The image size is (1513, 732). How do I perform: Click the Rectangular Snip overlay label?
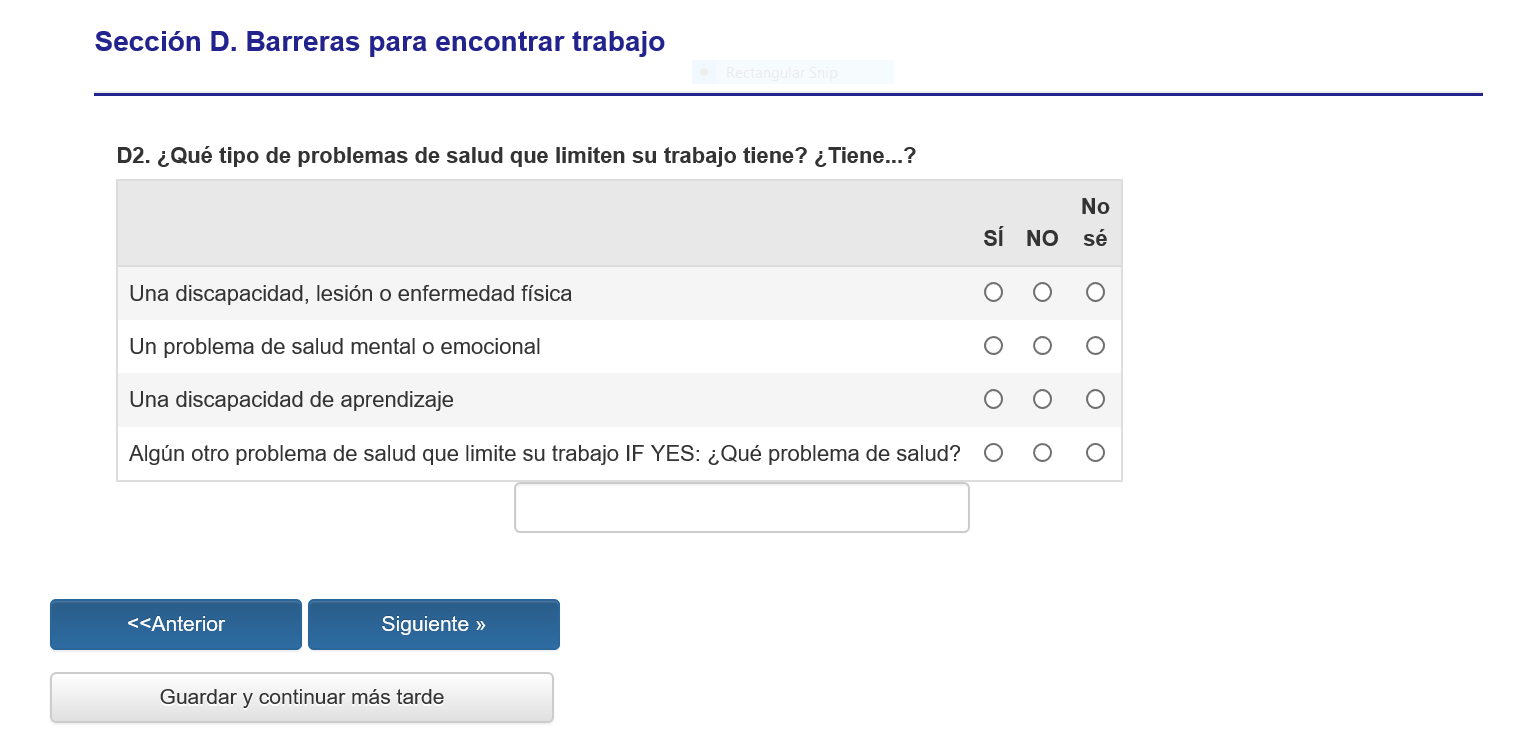(781, 73)
